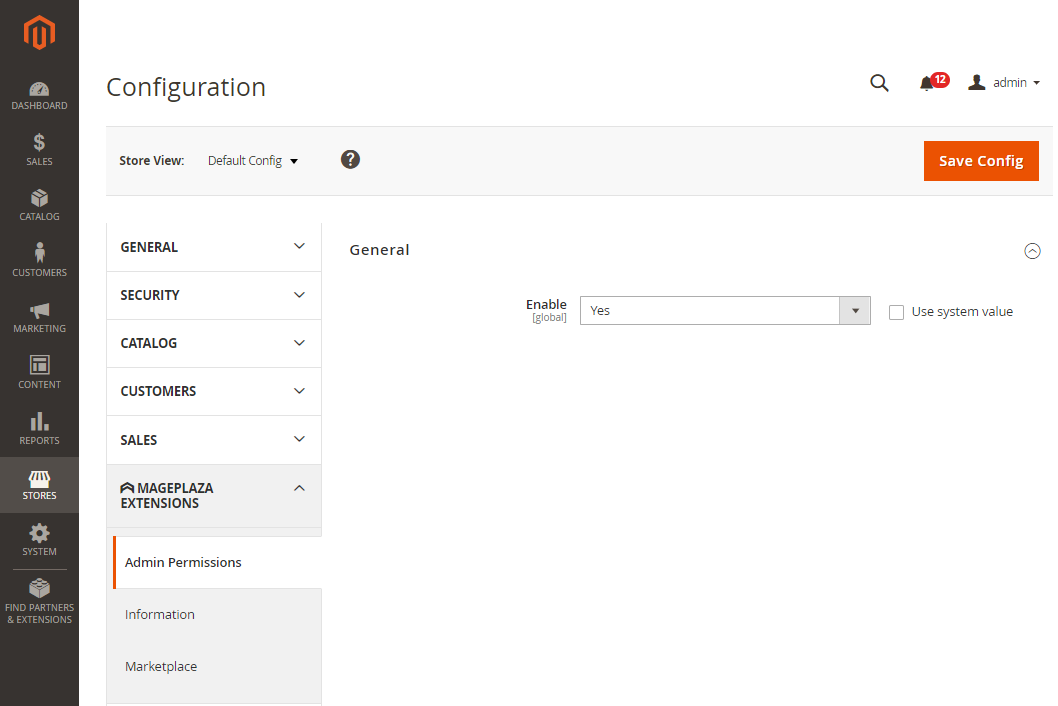This screenshot has height=706, width=1058.
Task: Enable the Use system value checkbox
Action: pyautogui.click(x=896, y=312)
